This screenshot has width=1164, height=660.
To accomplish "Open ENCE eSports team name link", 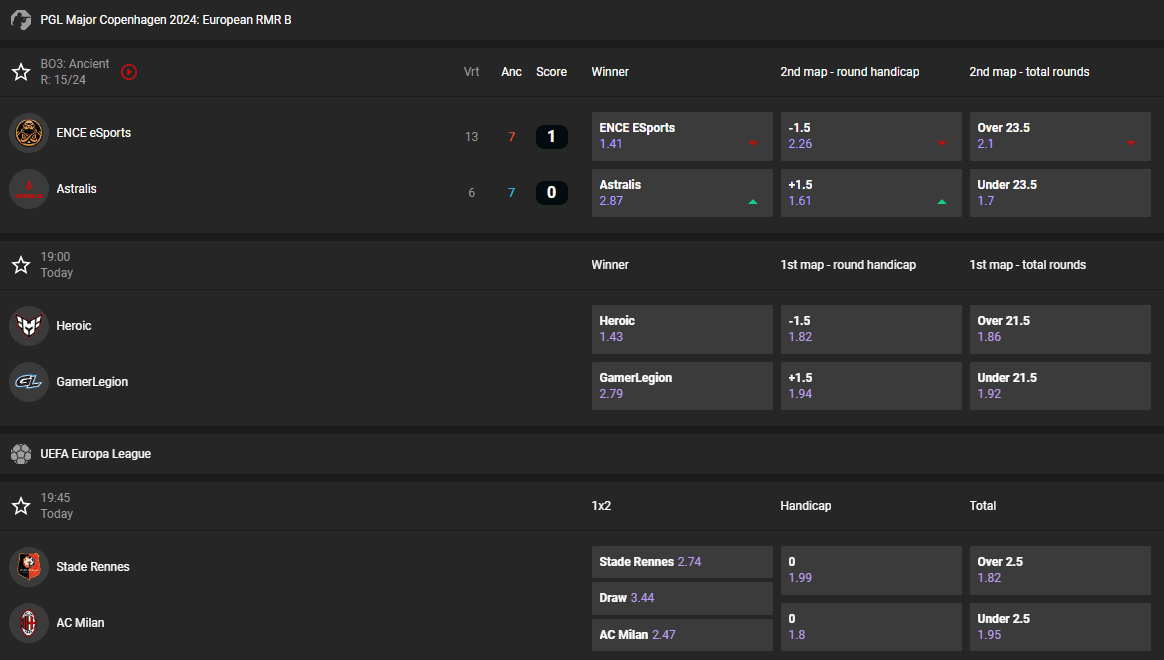I will (94, 133).
